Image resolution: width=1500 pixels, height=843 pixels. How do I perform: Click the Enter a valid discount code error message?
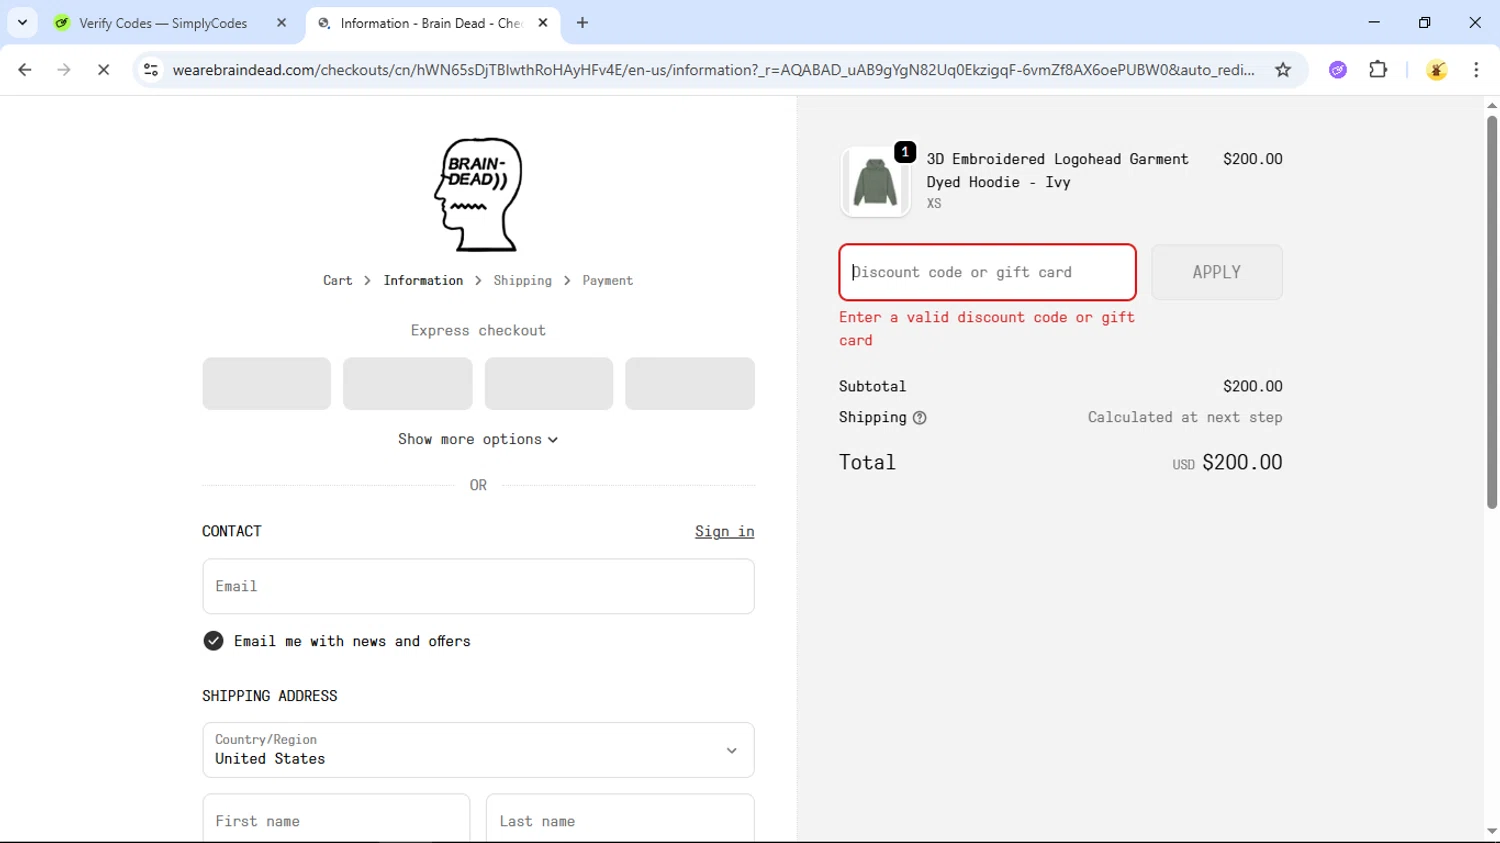987,328
